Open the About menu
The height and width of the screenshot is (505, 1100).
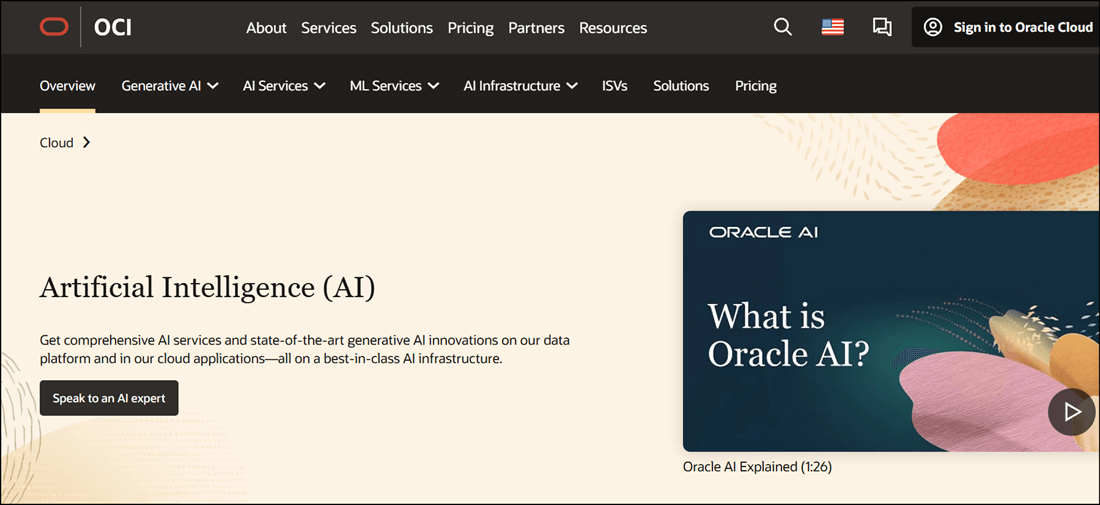pos(266,28)
